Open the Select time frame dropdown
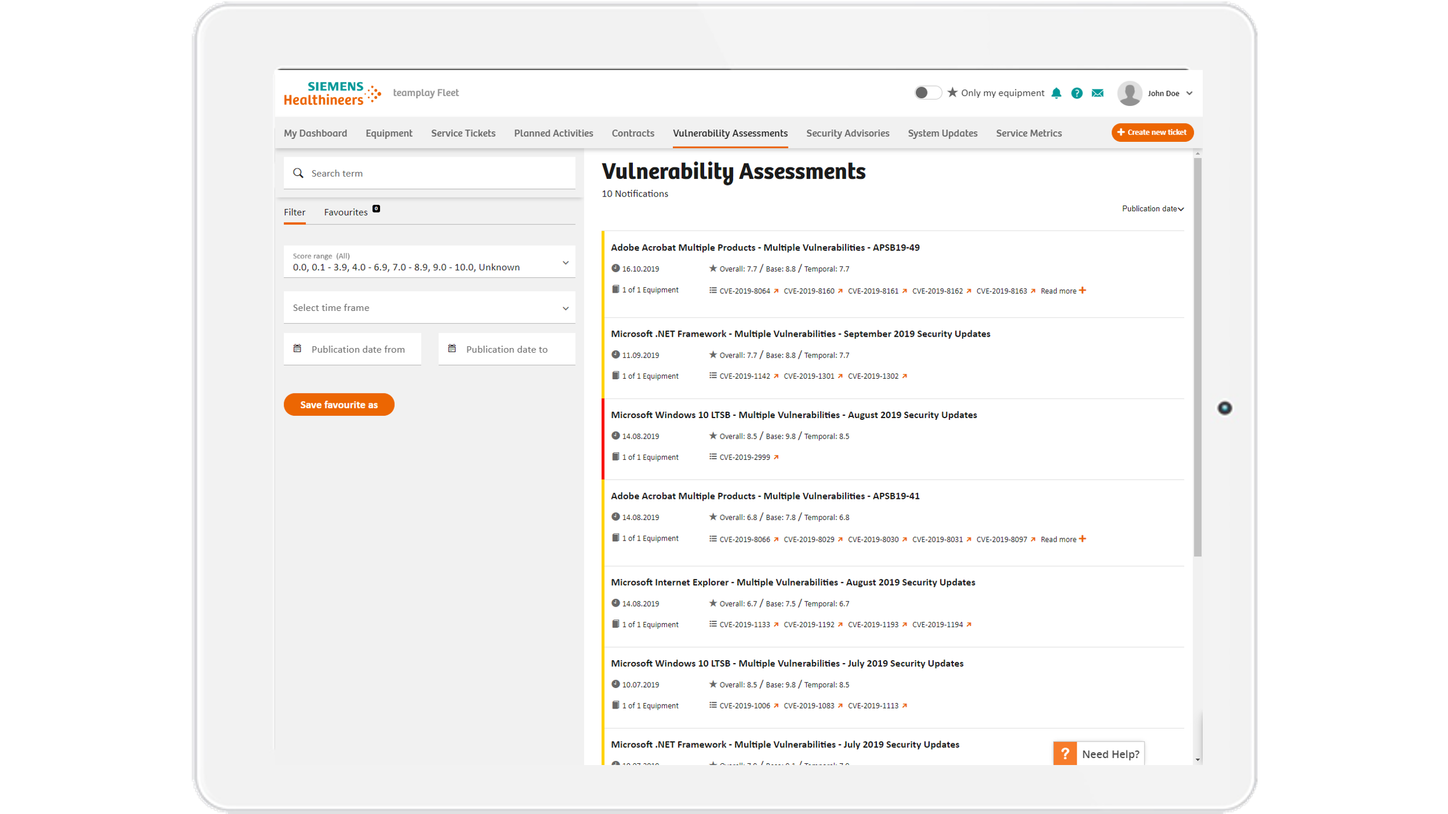This screenshot has width=1448, height=814. 429,308
